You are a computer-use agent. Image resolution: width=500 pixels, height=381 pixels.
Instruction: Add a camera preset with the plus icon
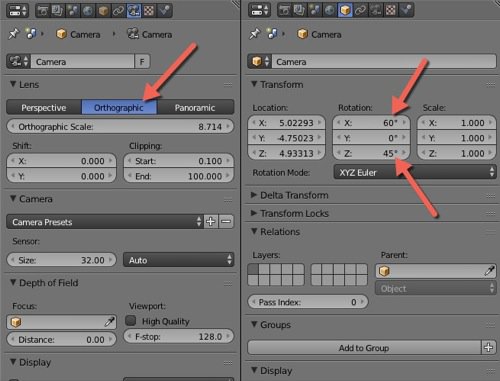(211, 222)
